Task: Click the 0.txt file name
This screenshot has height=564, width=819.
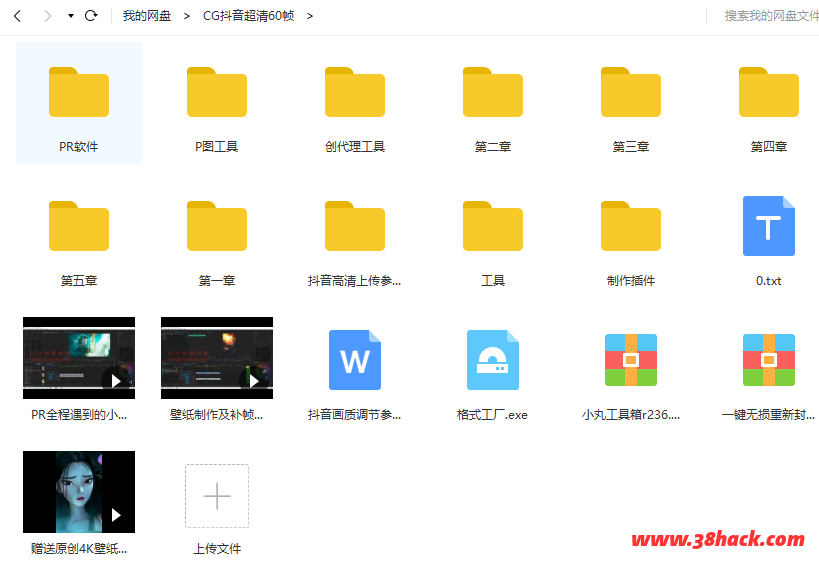Action: [768, 280]
